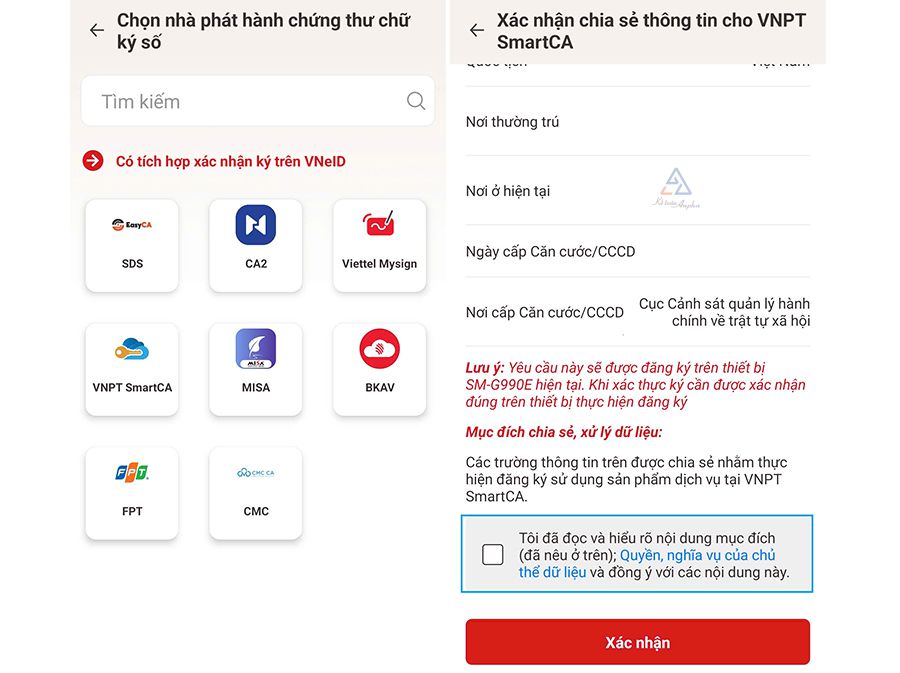This screenshot has width=900, height=673.
Task: Select Viettel Mysign provider tile
Action: (379, 246)
